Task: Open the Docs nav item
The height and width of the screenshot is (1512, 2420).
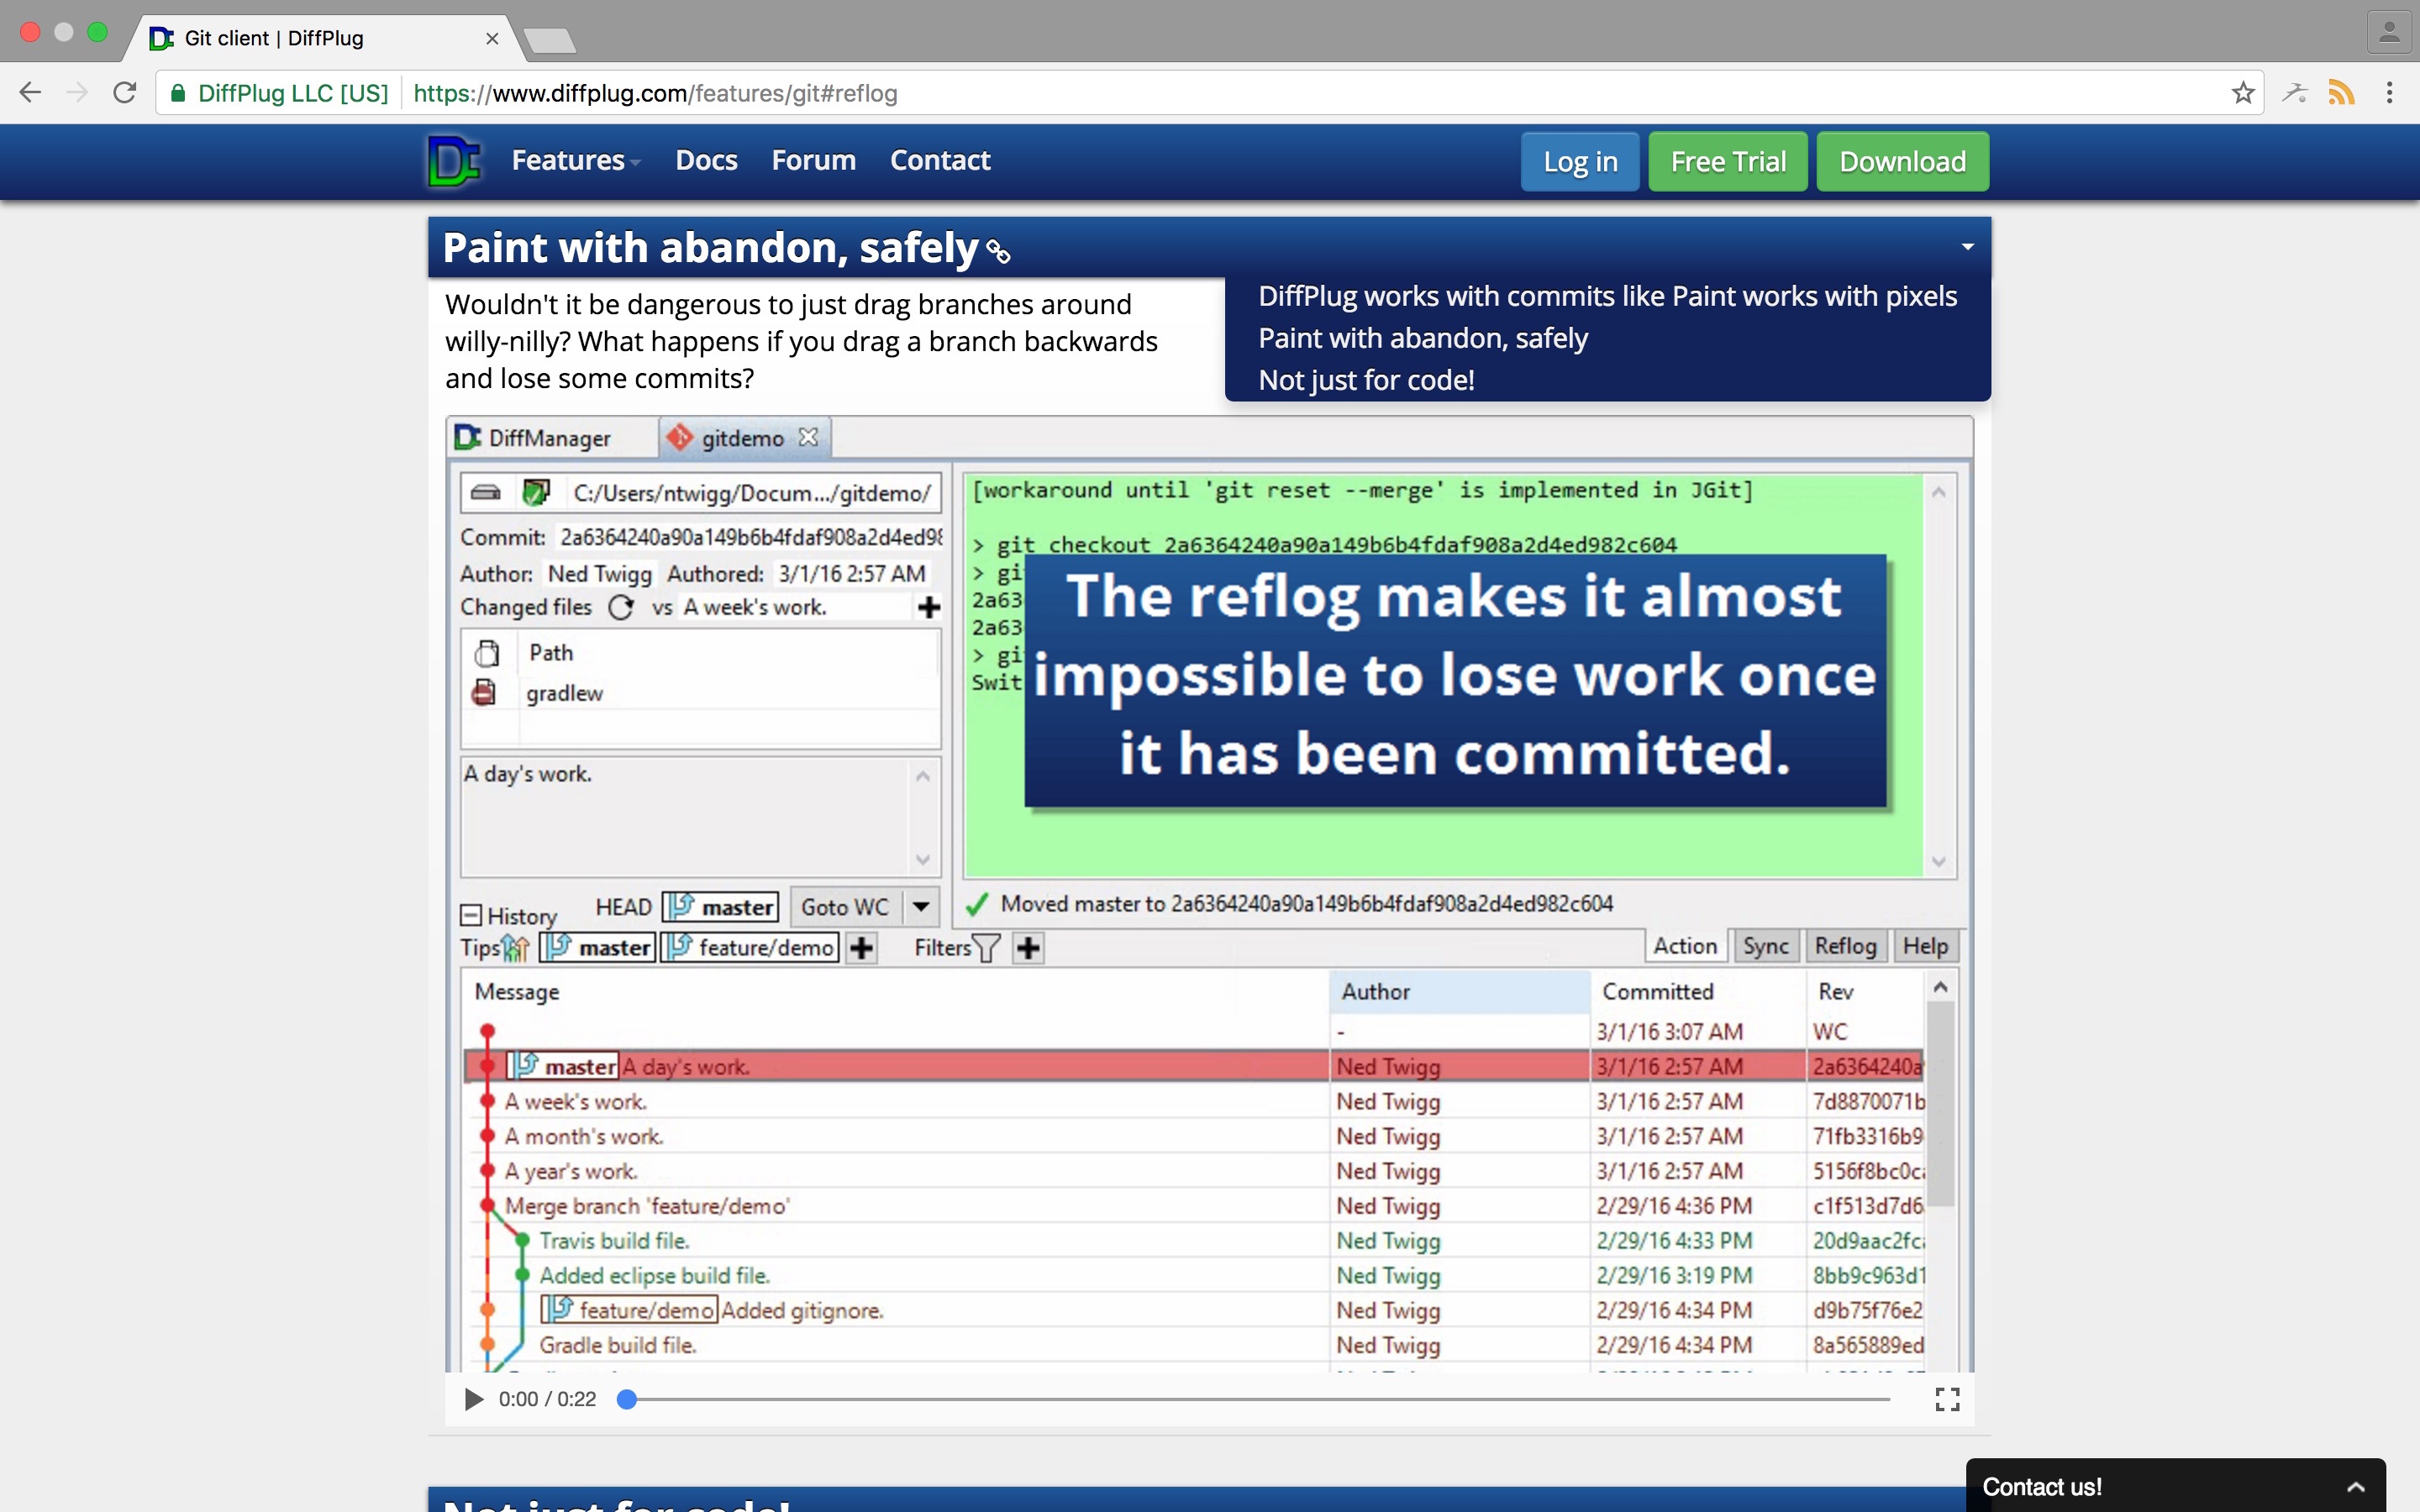Action: 706,160
